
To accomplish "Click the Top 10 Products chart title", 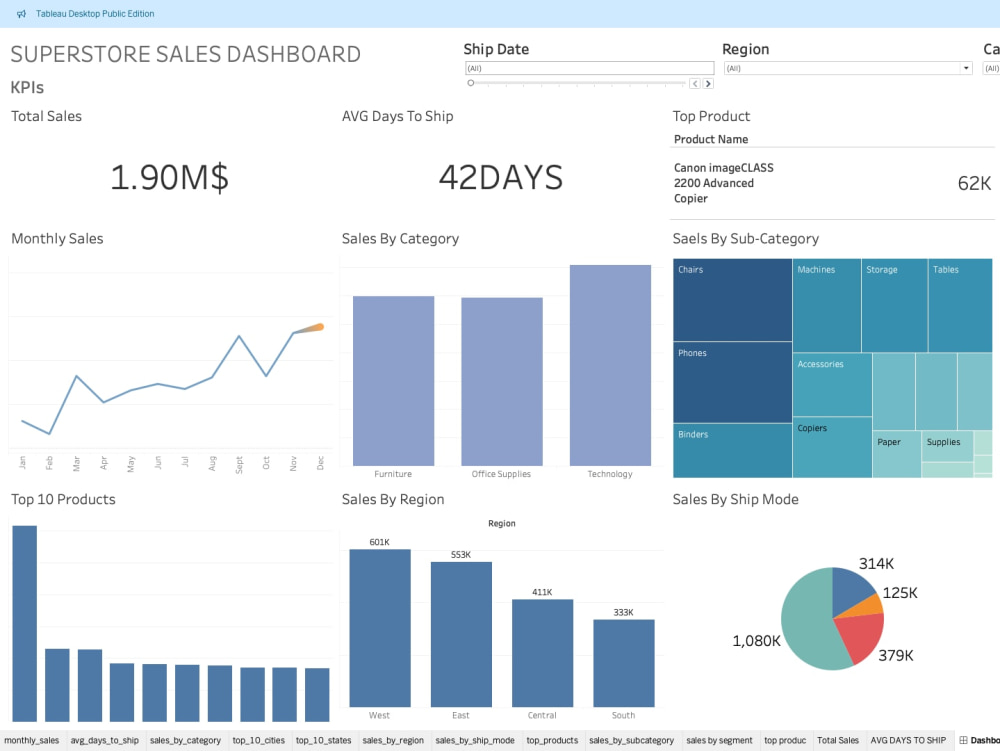I will click(63, 499).
